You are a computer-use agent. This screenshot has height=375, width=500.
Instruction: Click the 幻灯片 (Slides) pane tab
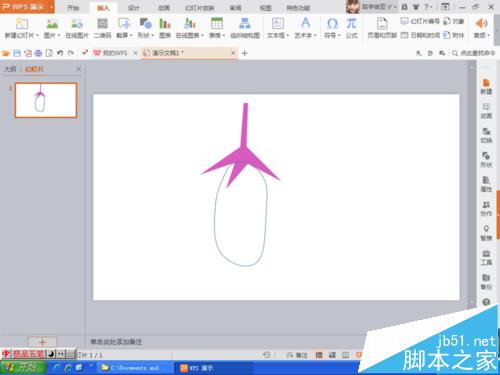(x=34, y=69)
